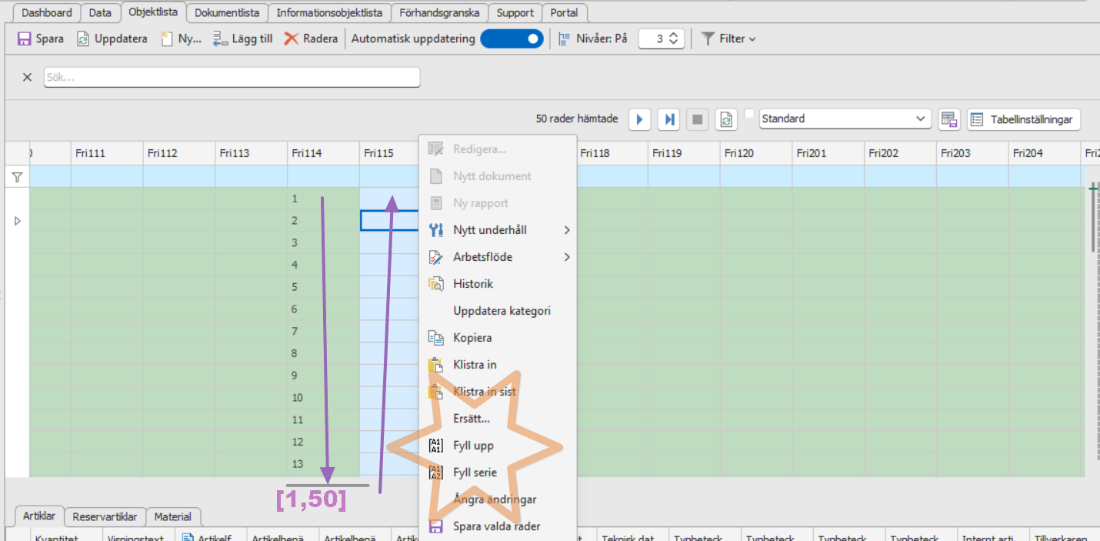Image resolution: width=1100 pixels, height=541 pixels.
Task: Click the Lägg till add icon
Action: tap(220, 39)
